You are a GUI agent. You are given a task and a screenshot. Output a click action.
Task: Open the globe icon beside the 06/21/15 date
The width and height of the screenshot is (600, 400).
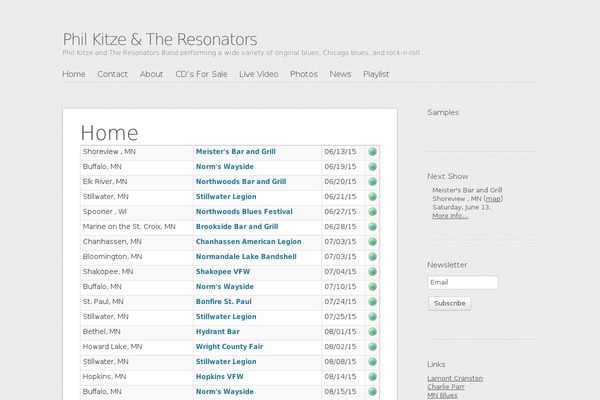click(x=372, y=197)
